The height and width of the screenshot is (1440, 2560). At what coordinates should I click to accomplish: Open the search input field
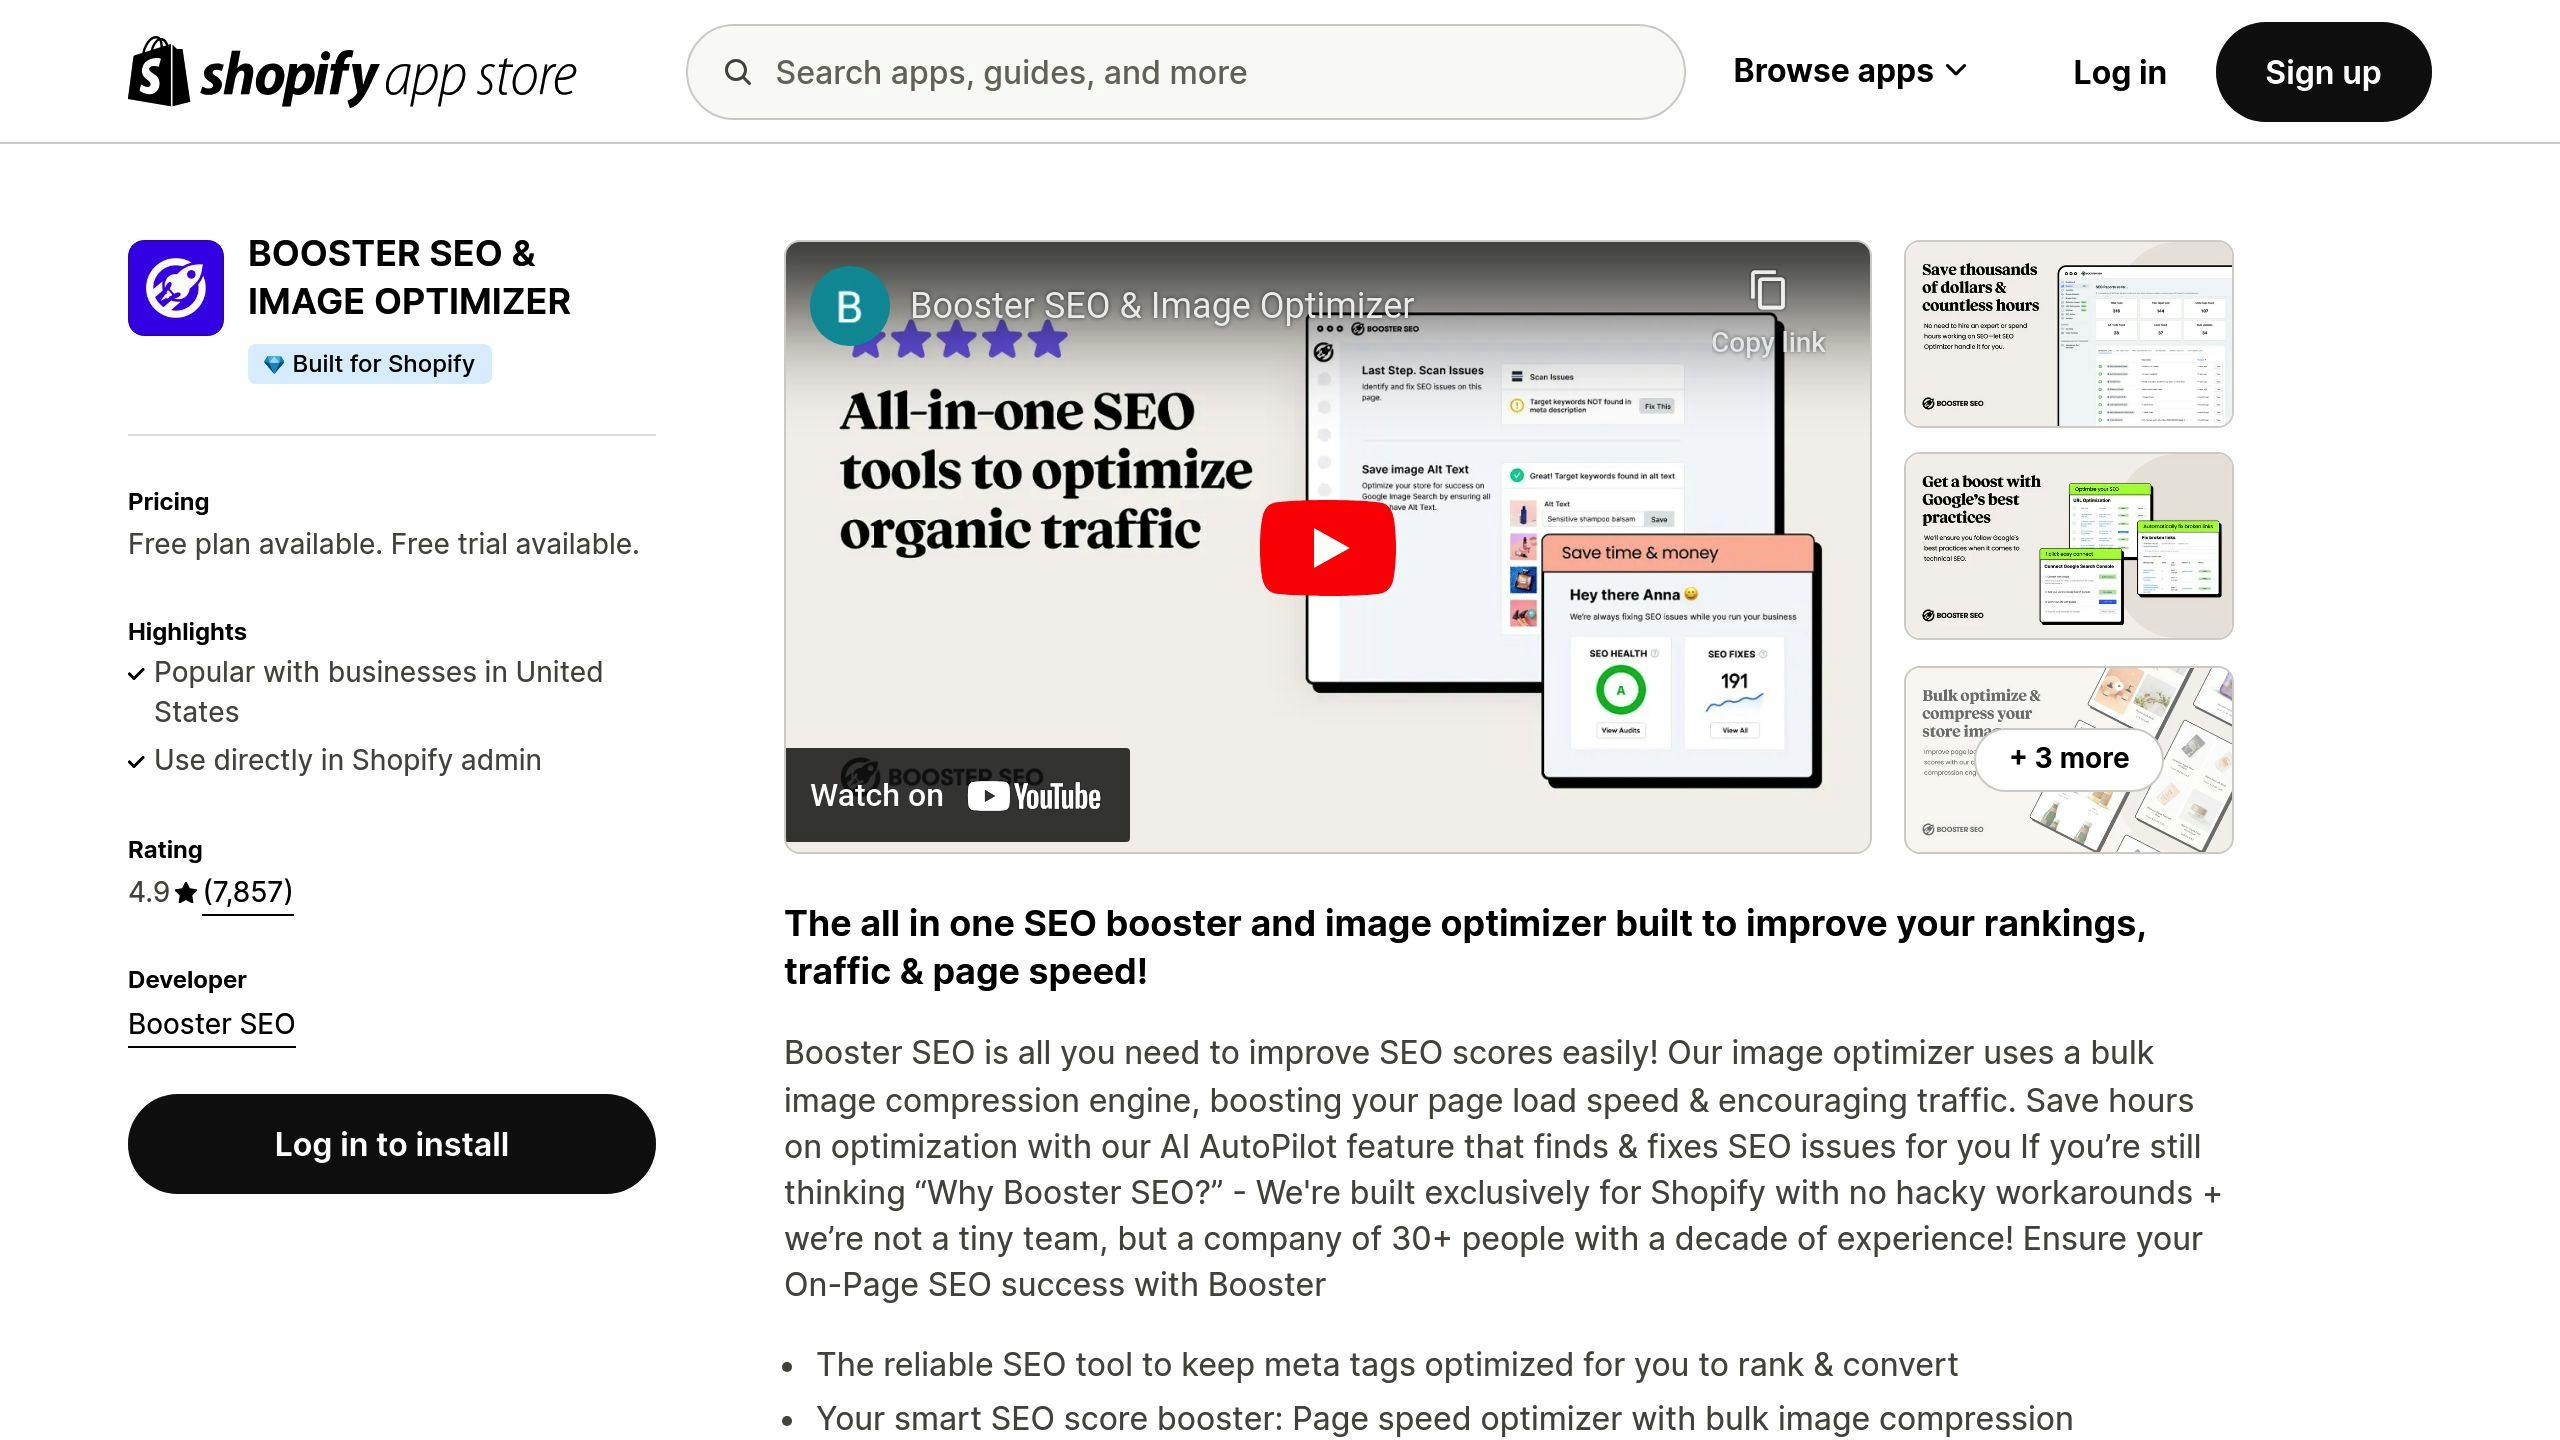(x=1189, y=72)
